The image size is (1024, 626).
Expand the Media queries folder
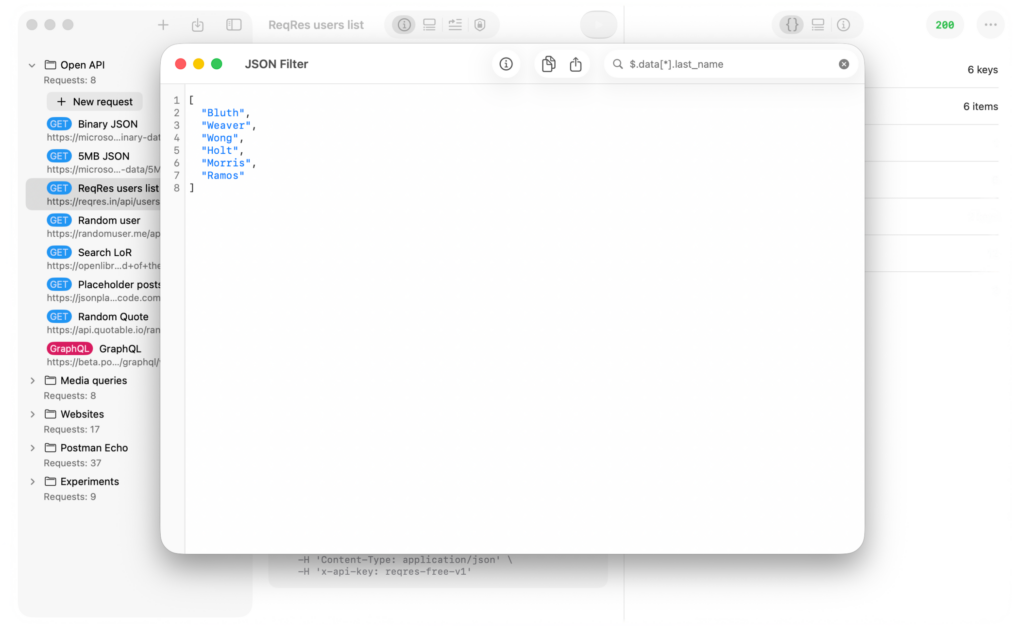click(32, 381)
